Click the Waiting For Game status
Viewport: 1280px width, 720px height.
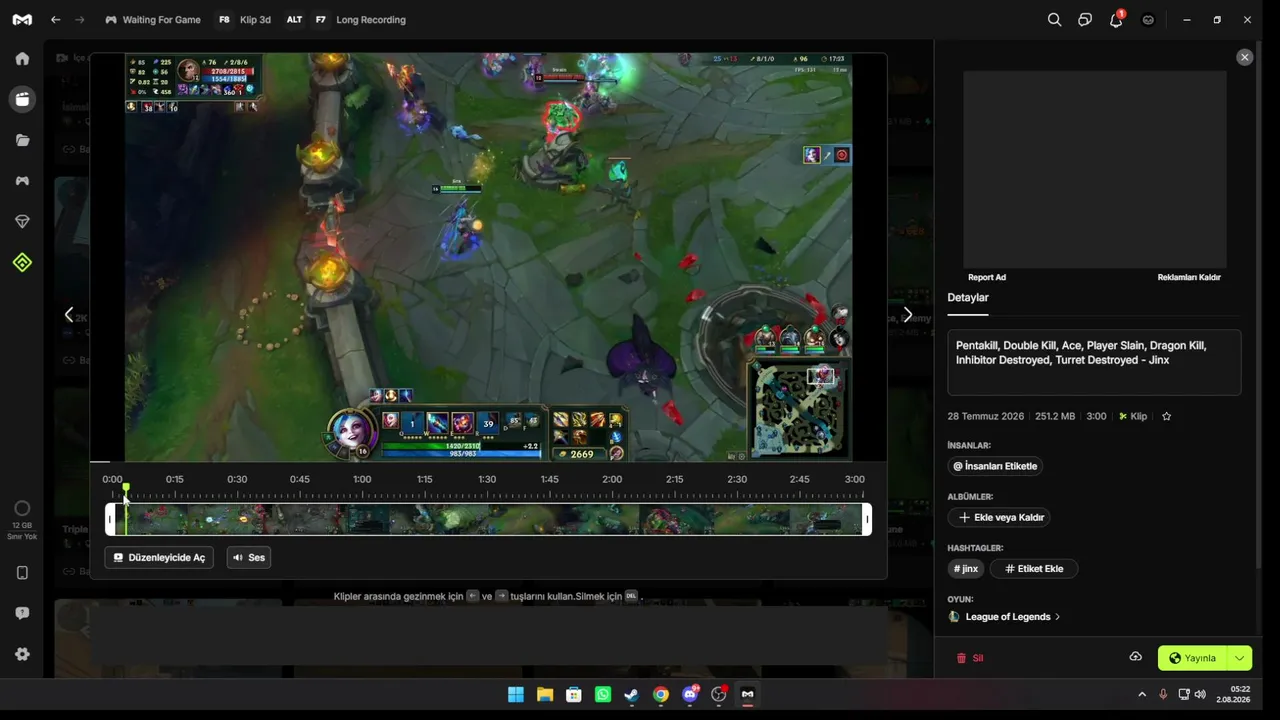click(x=152, y=20)
